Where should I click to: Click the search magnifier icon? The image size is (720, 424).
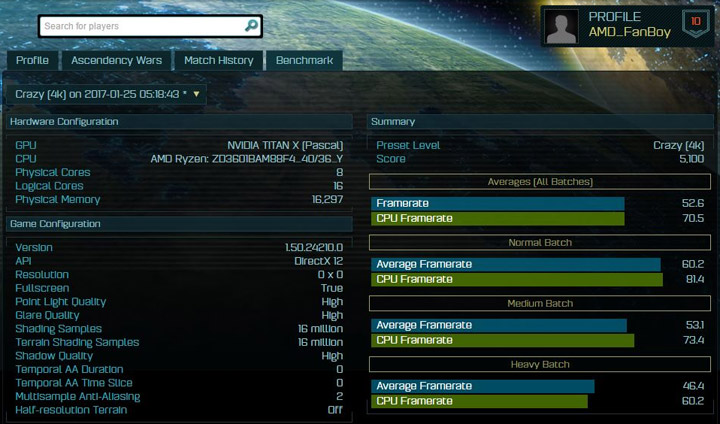point(251,26)
